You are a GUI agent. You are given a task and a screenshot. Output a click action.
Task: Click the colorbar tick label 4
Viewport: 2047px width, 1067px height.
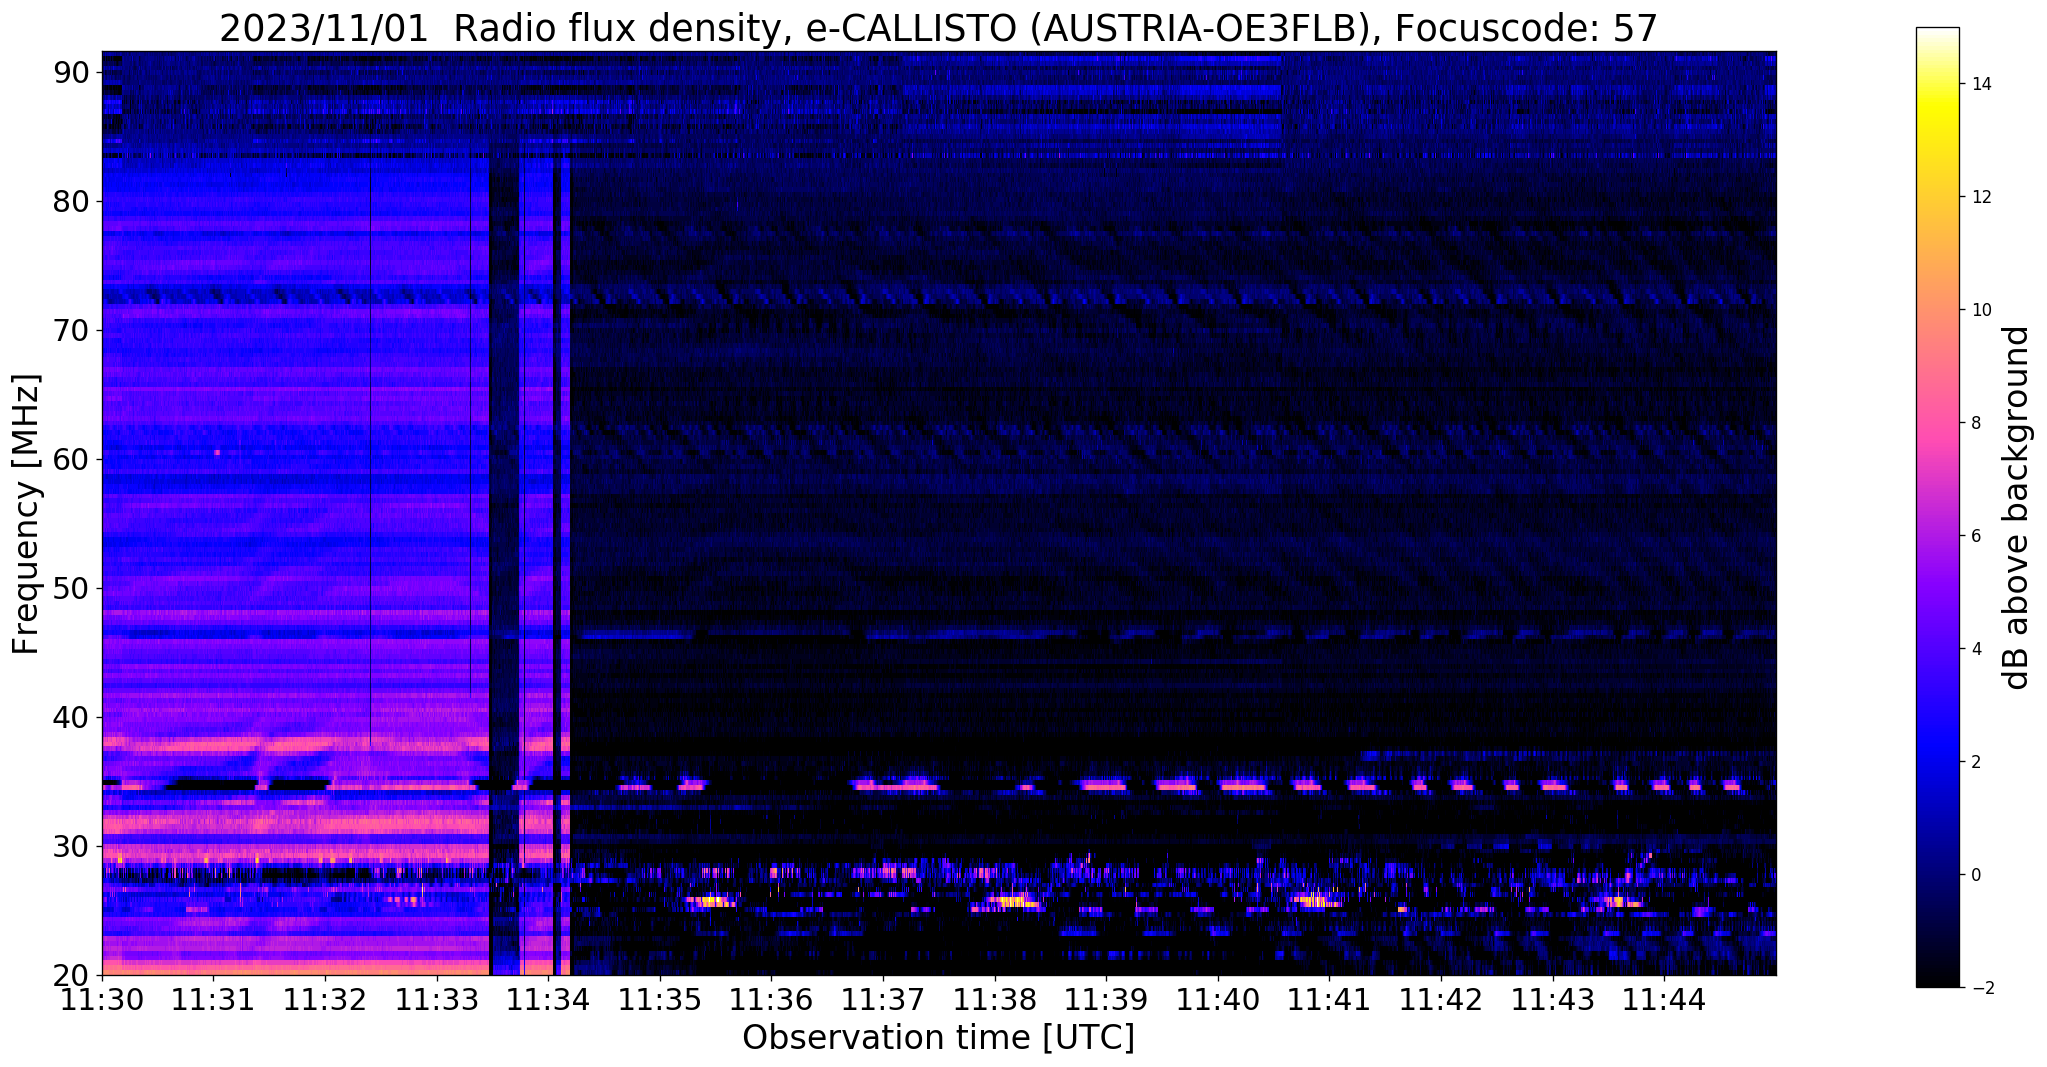1974,649
